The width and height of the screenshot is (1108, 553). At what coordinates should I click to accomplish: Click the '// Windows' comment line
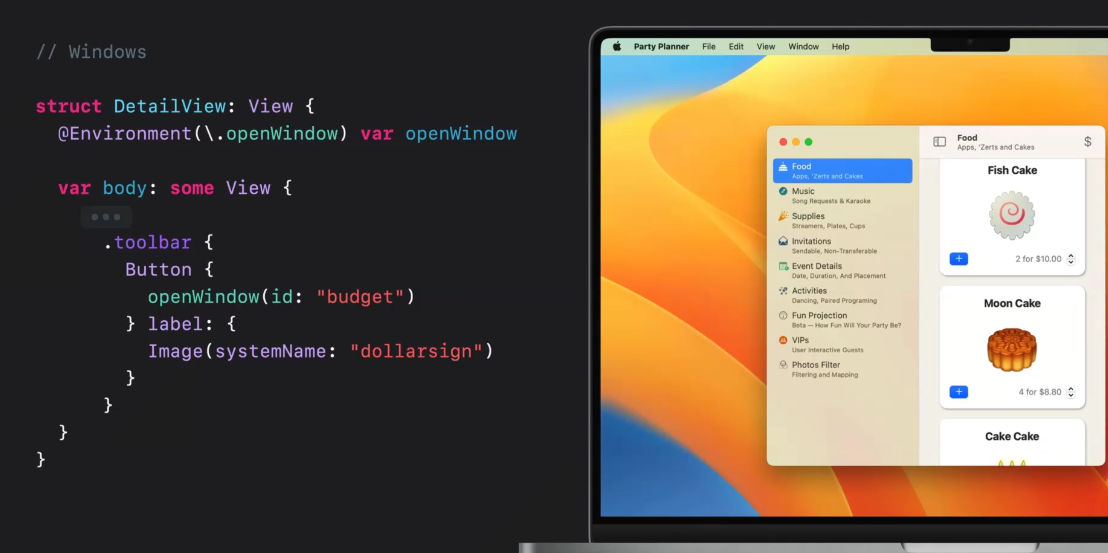[x=91, y=52]
